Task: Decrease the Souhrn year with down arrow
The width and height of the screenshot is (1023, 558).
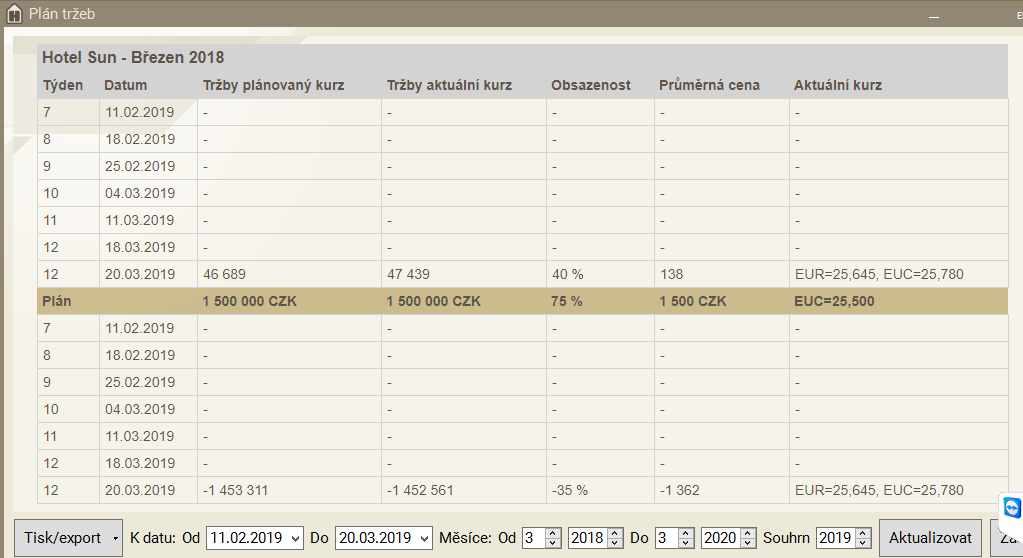Action: (x=862, y=544)
